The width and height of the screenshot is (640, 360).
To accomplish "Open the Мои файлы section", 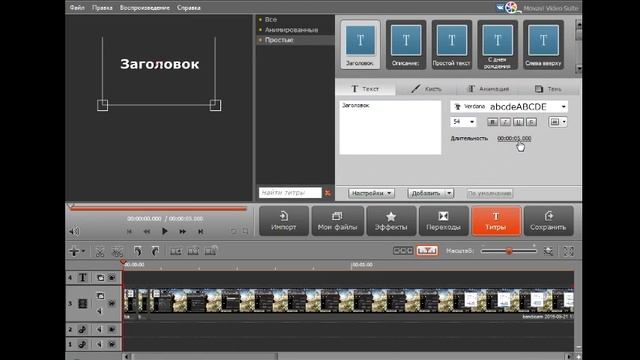I will click(x=338, y=221).
